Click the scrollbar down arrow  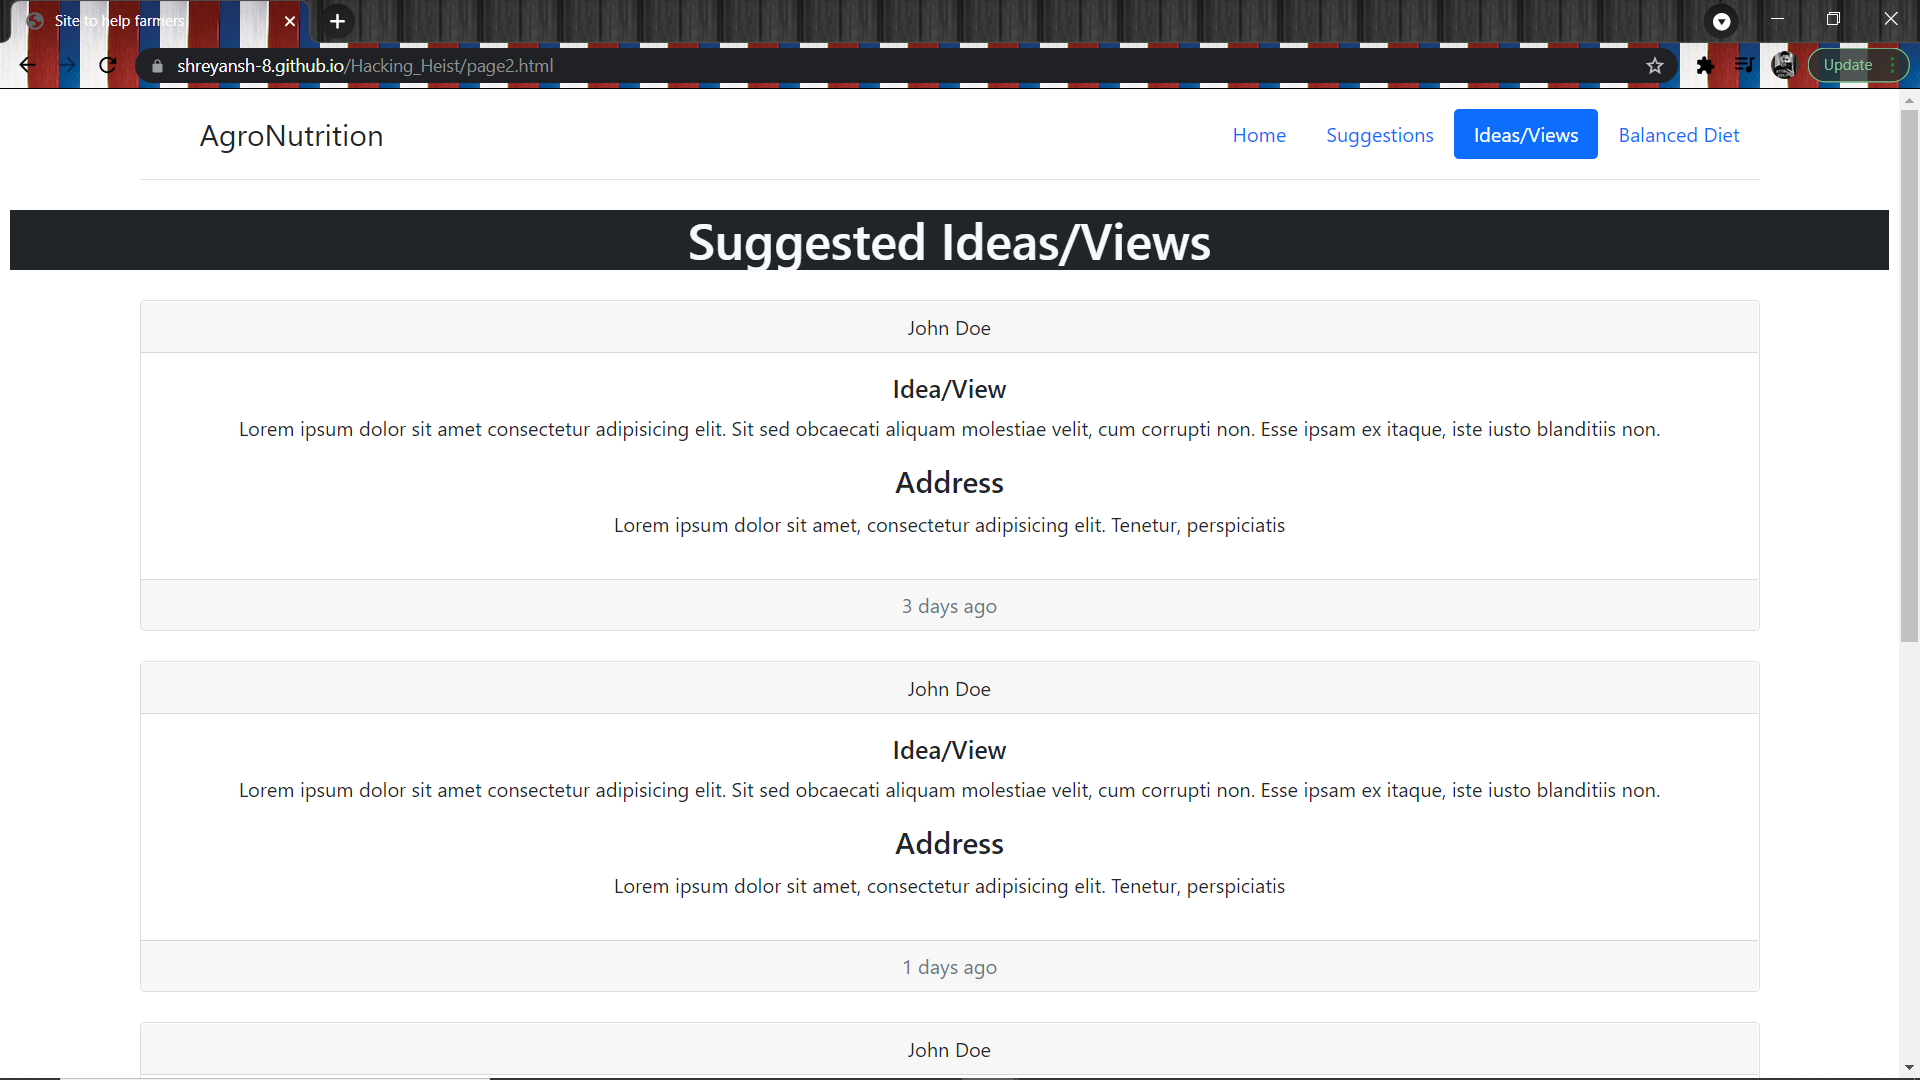[1909, 1067]
